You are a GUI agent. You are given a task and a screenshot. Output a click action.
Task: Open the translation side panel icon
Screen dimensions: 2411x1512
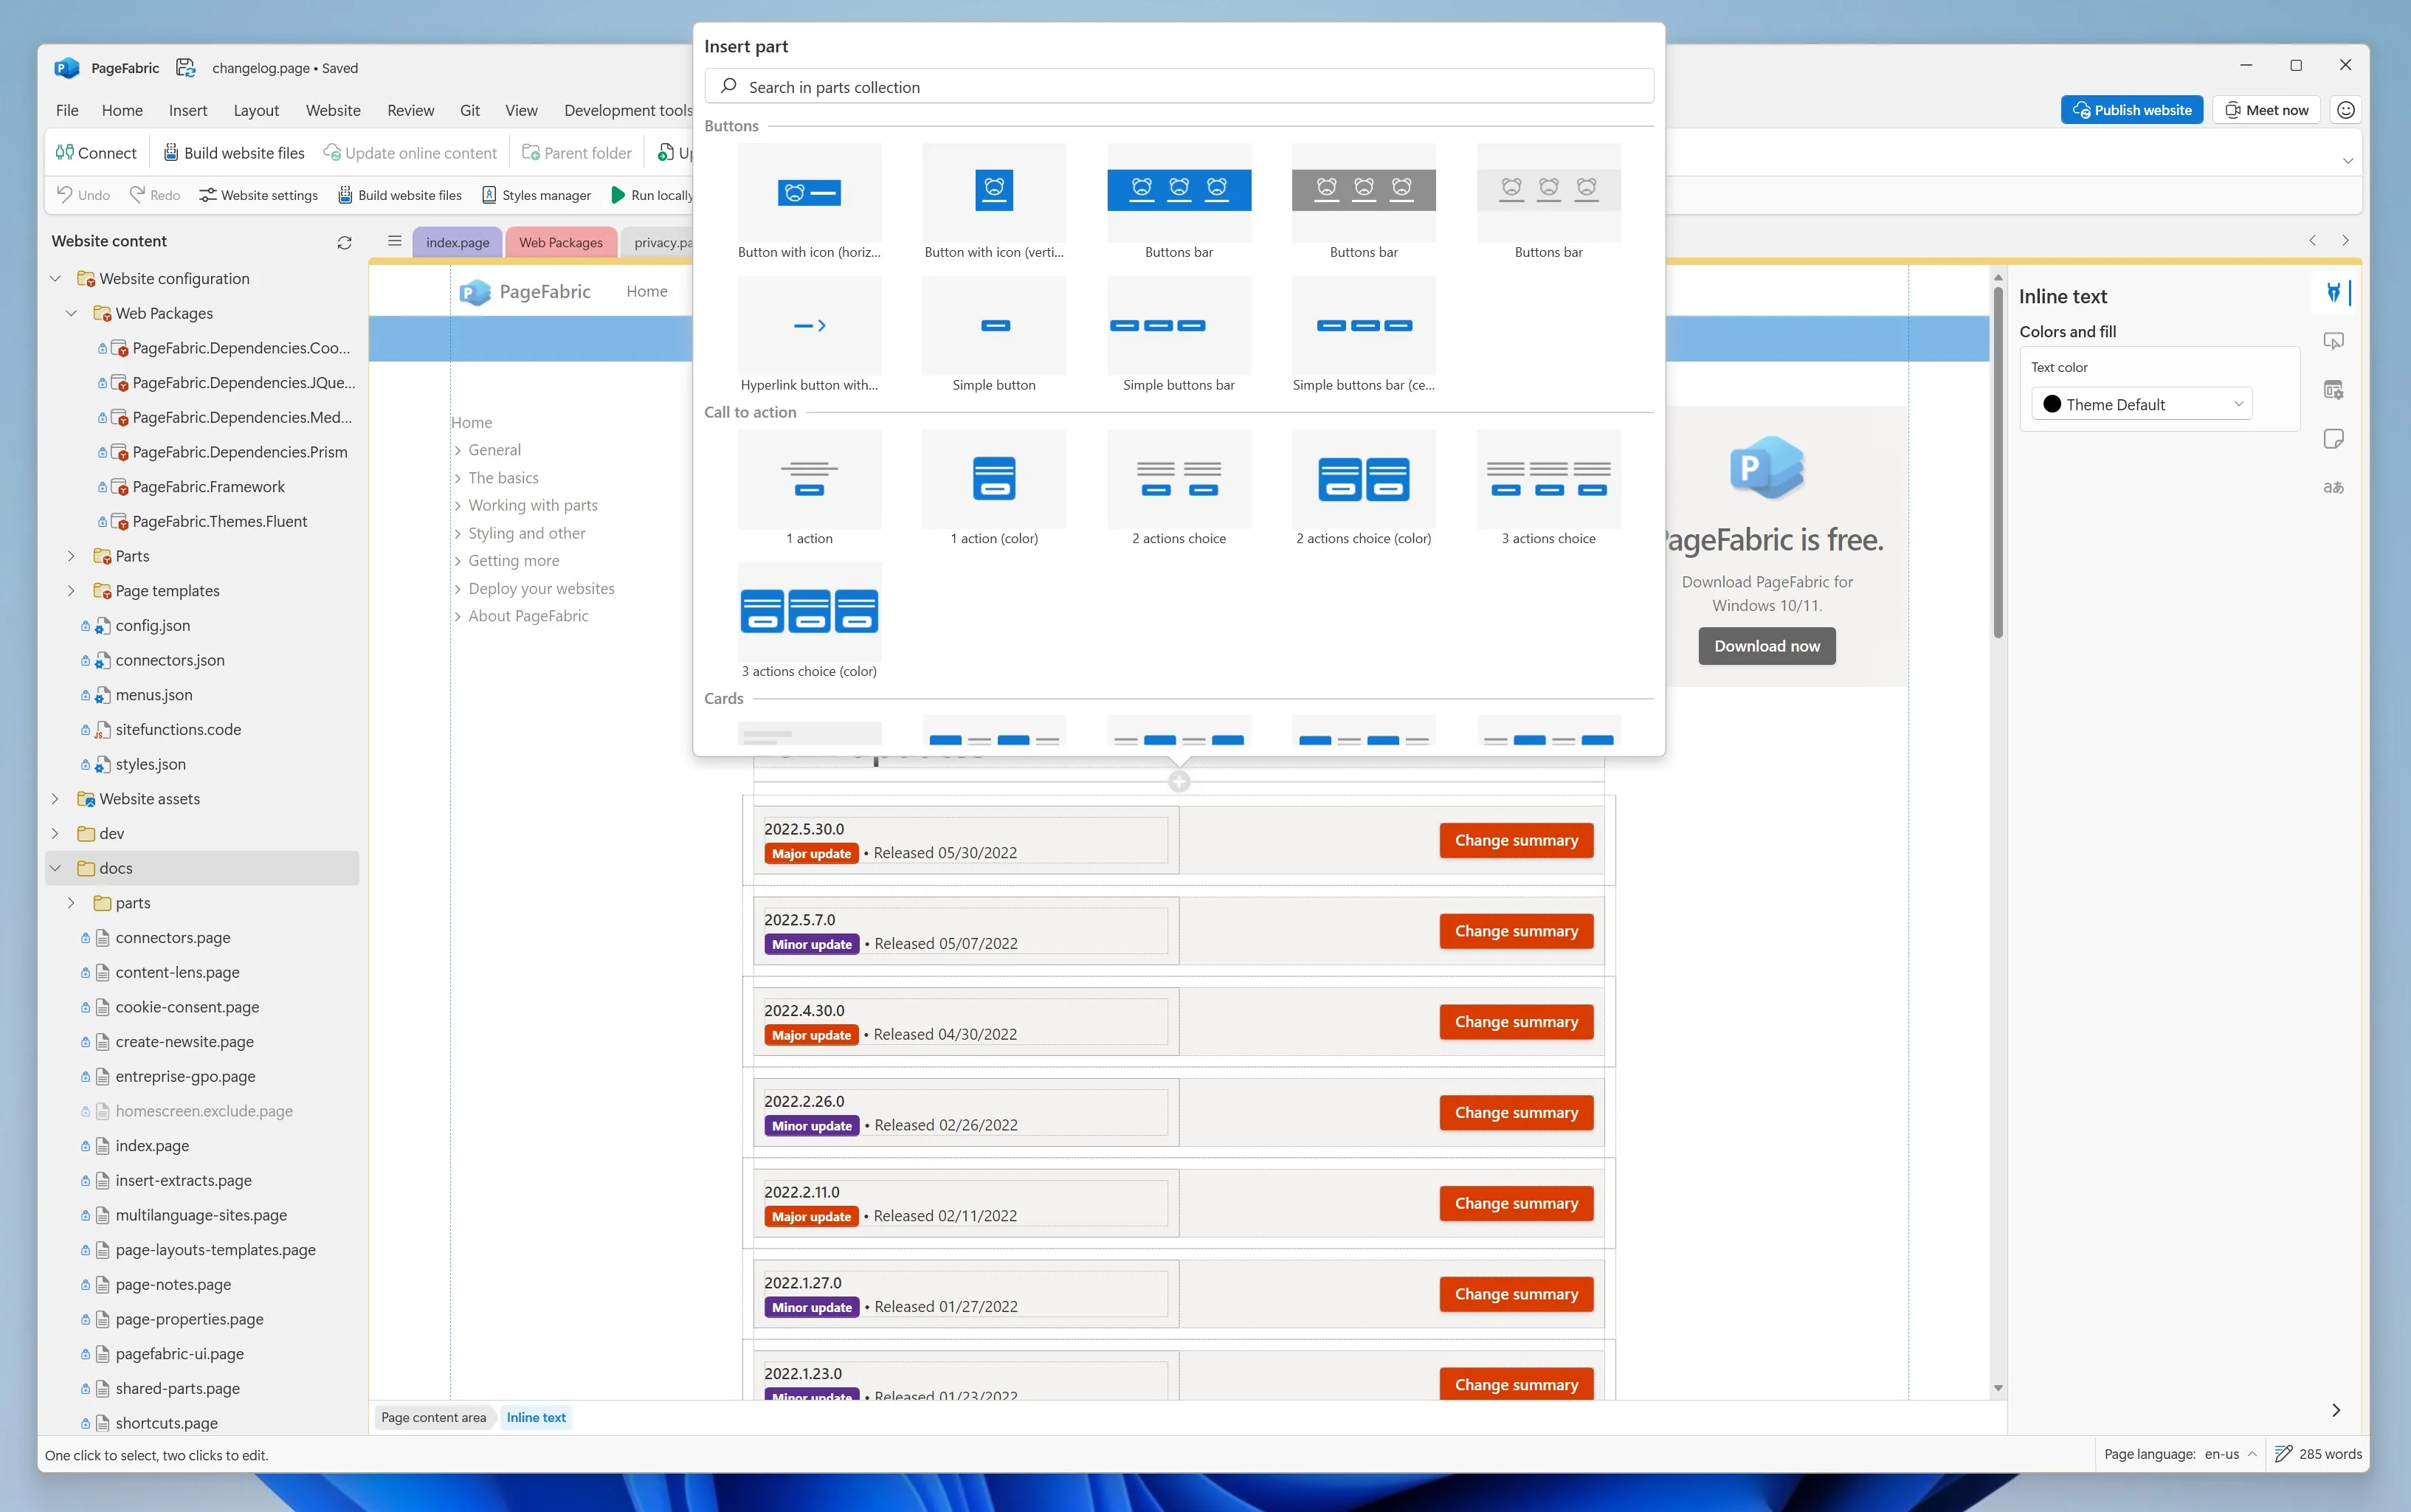pos(2333,487)
